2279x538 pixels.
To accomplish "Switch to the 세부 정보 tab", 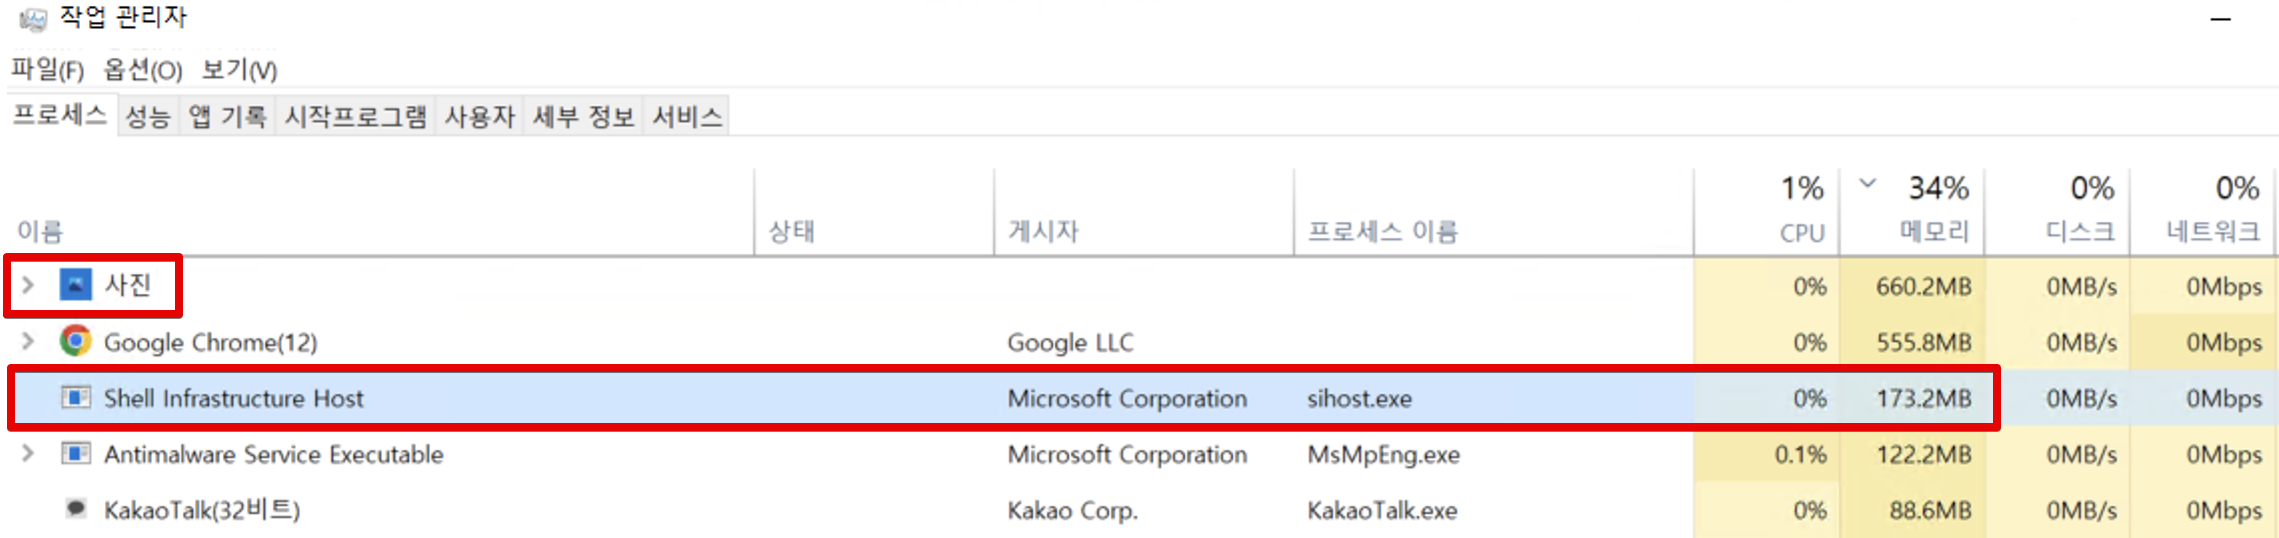I will point(584,116).
